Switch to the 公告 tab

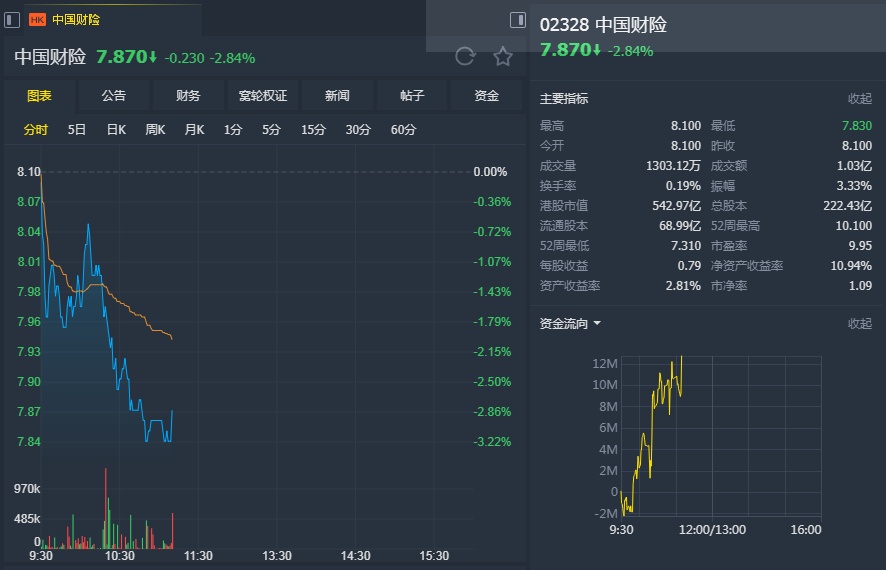(x=114, y=96)
